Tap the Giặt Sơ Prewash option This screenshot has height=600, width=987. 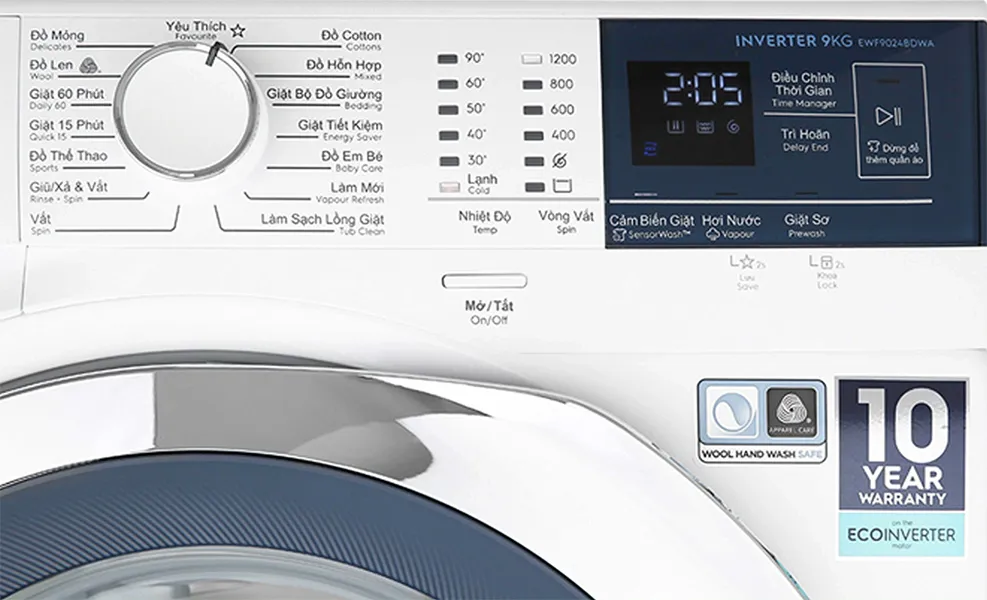[806, 225]
